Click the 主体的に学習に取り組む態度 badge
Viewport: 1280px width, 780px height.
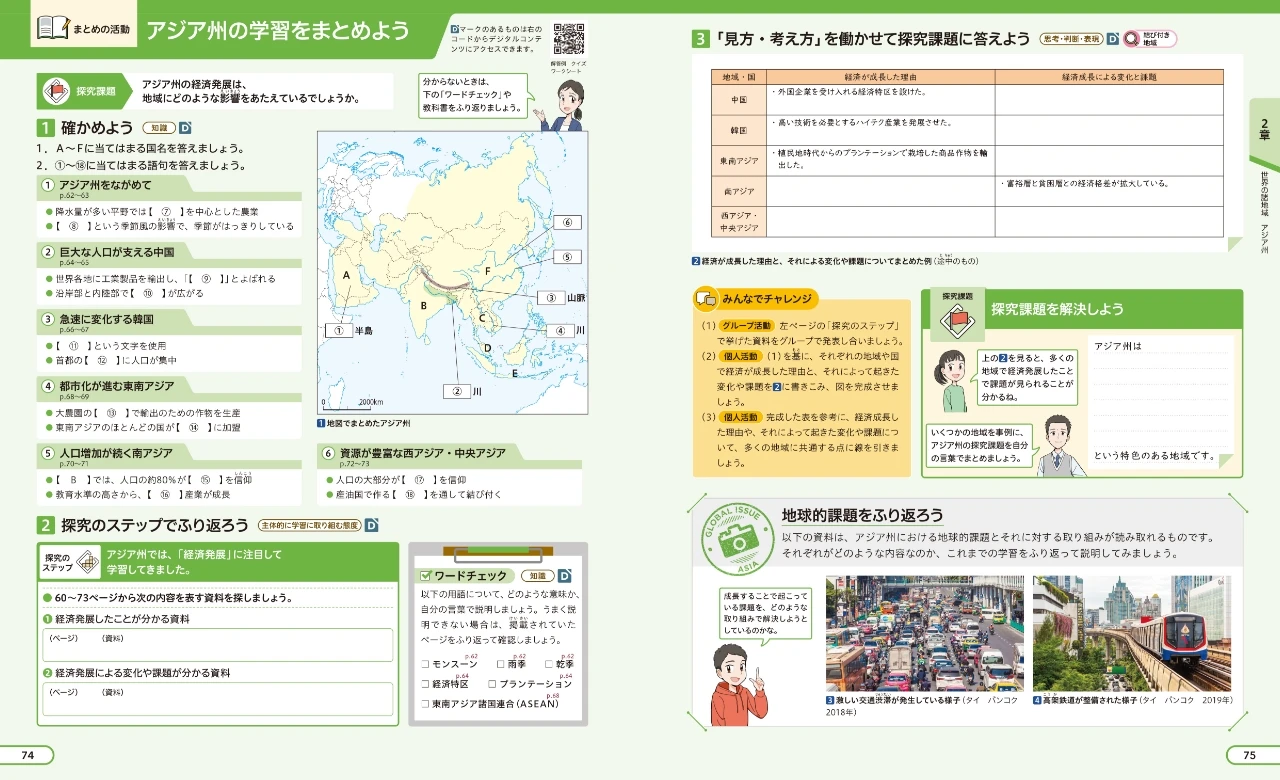(309, 525)
